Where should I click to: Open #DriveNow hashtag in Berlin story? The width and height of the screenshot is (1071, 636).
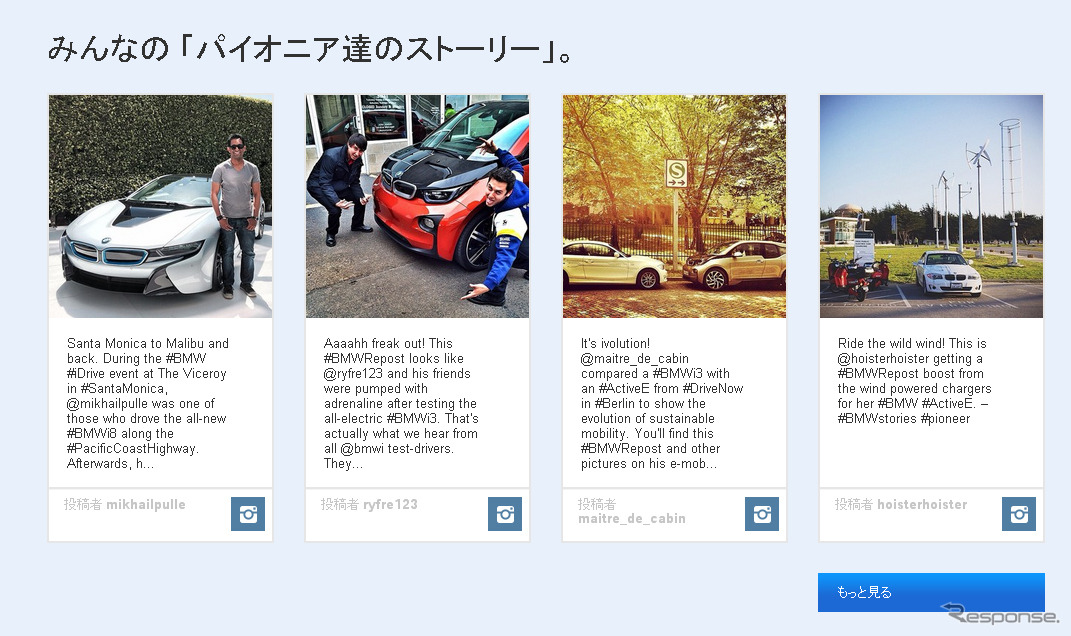[713, 389]
